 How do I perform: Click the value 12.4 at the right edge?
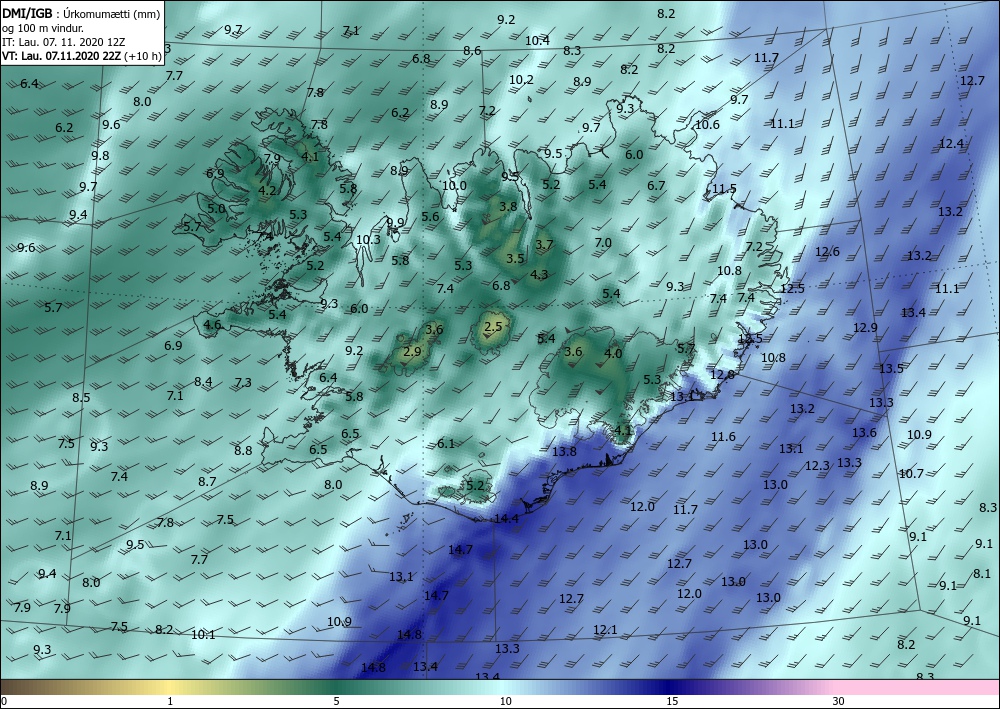[x=951, y=143]
